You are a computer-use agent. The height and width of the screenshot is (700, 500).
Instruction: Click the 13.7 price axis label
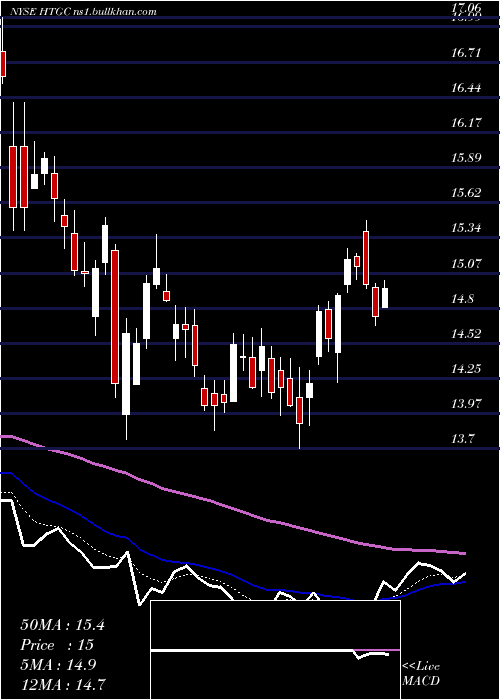(462, 439)
